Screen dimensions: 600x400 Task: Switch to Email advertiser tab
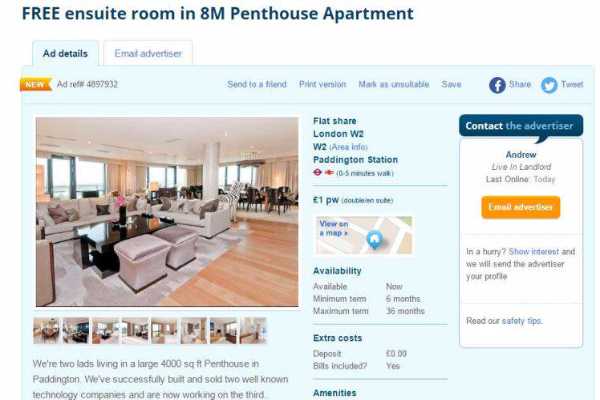click(x=148, y=53)
